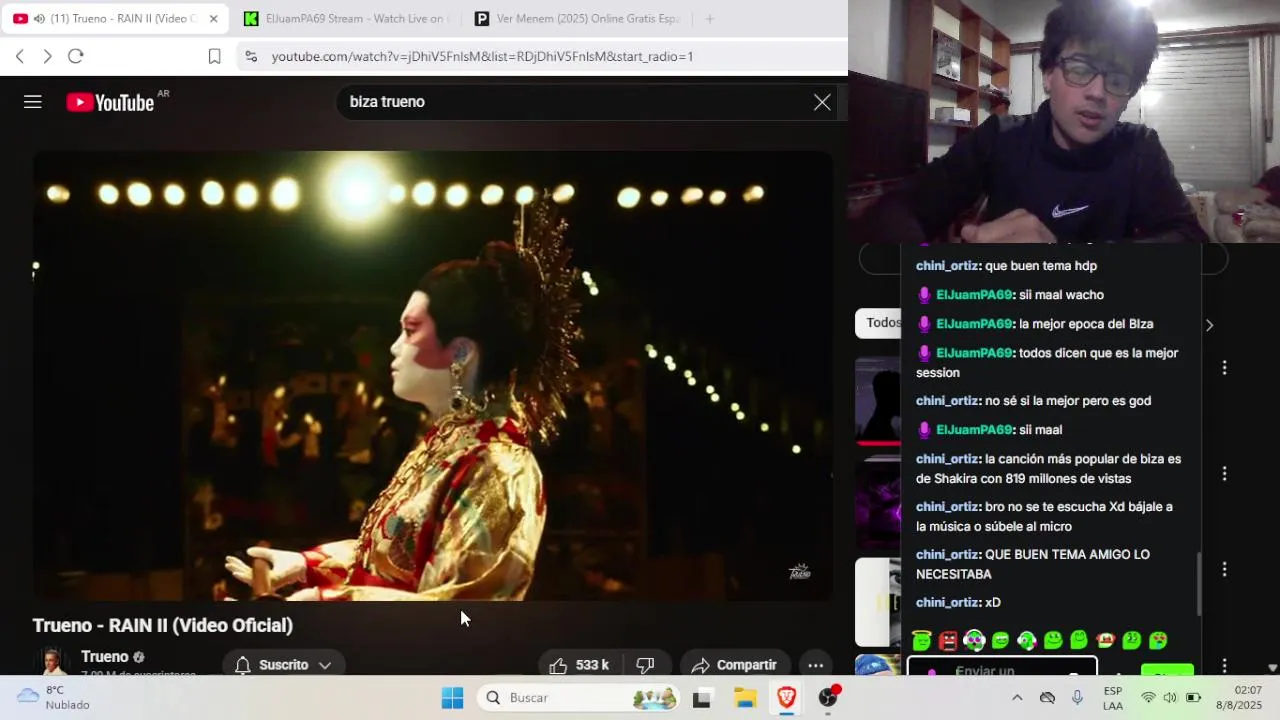Insert the red angry emote in chat

tap(948, 640)
